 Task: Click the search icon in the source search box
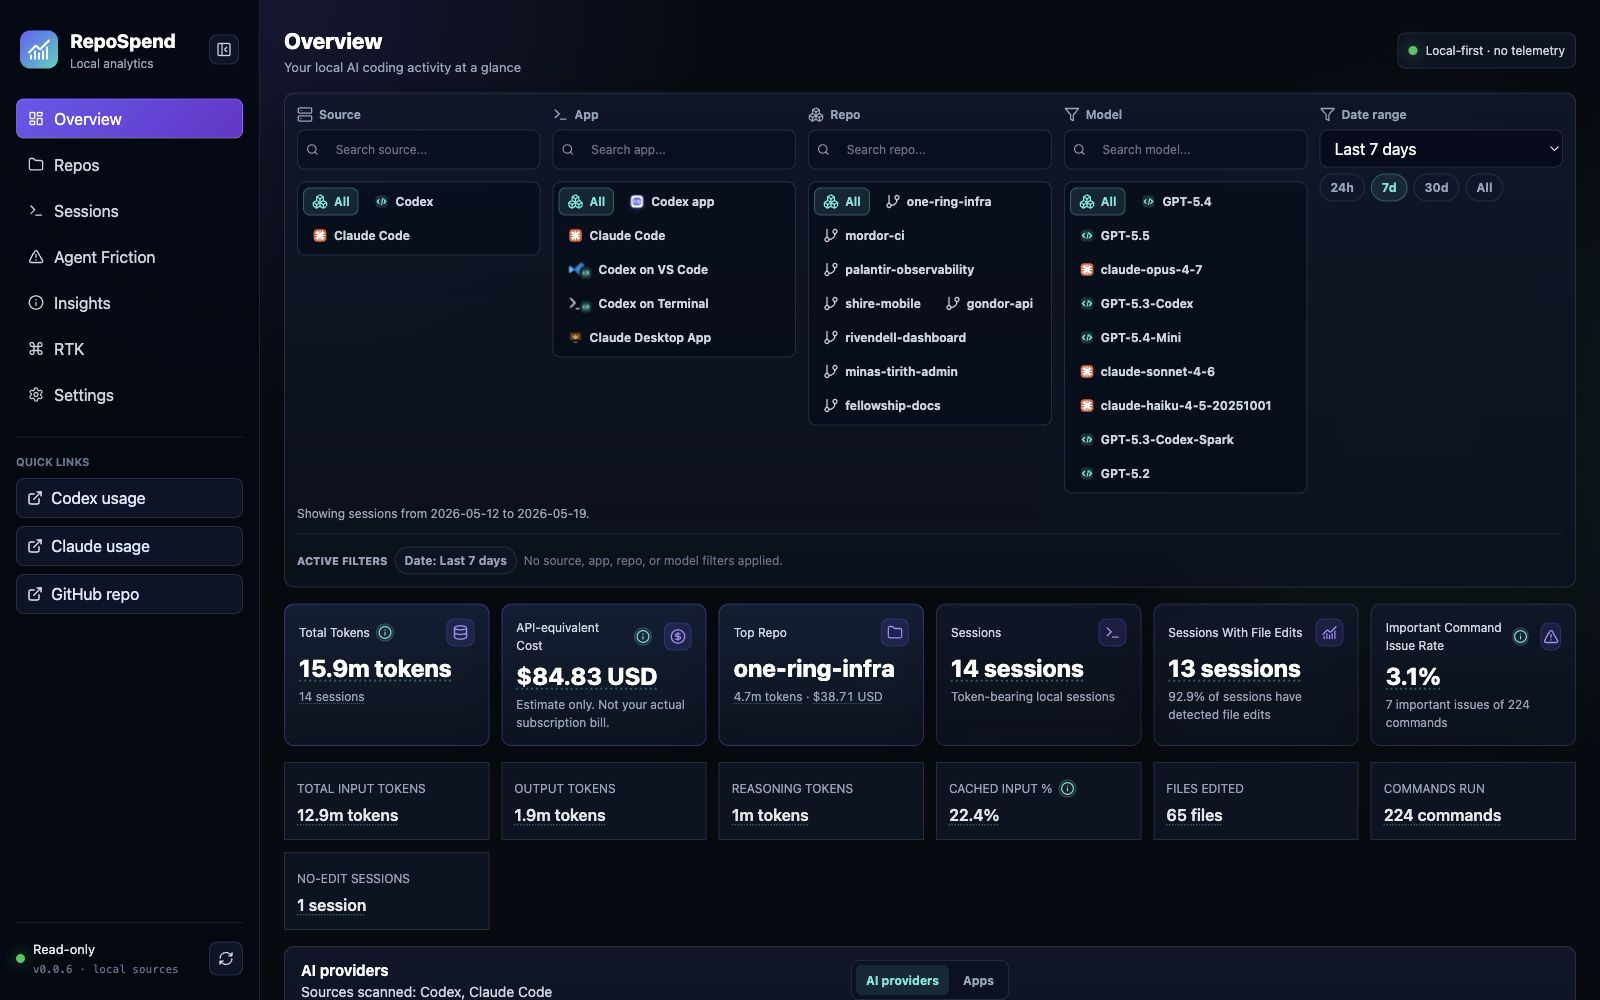313,149
